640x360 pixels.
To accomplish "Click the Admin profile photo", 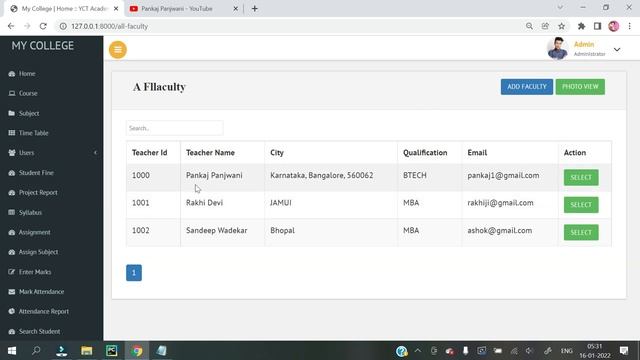I will 557,49.
